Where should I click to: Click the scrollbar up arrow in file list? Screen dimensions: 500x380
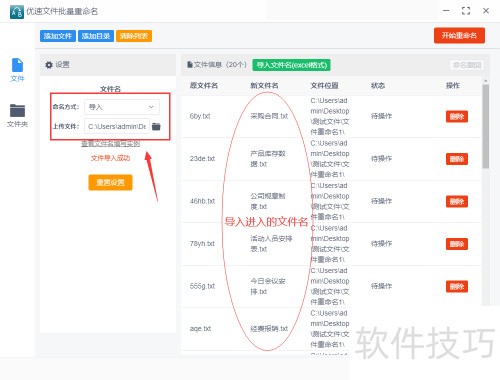pos(486,81)
